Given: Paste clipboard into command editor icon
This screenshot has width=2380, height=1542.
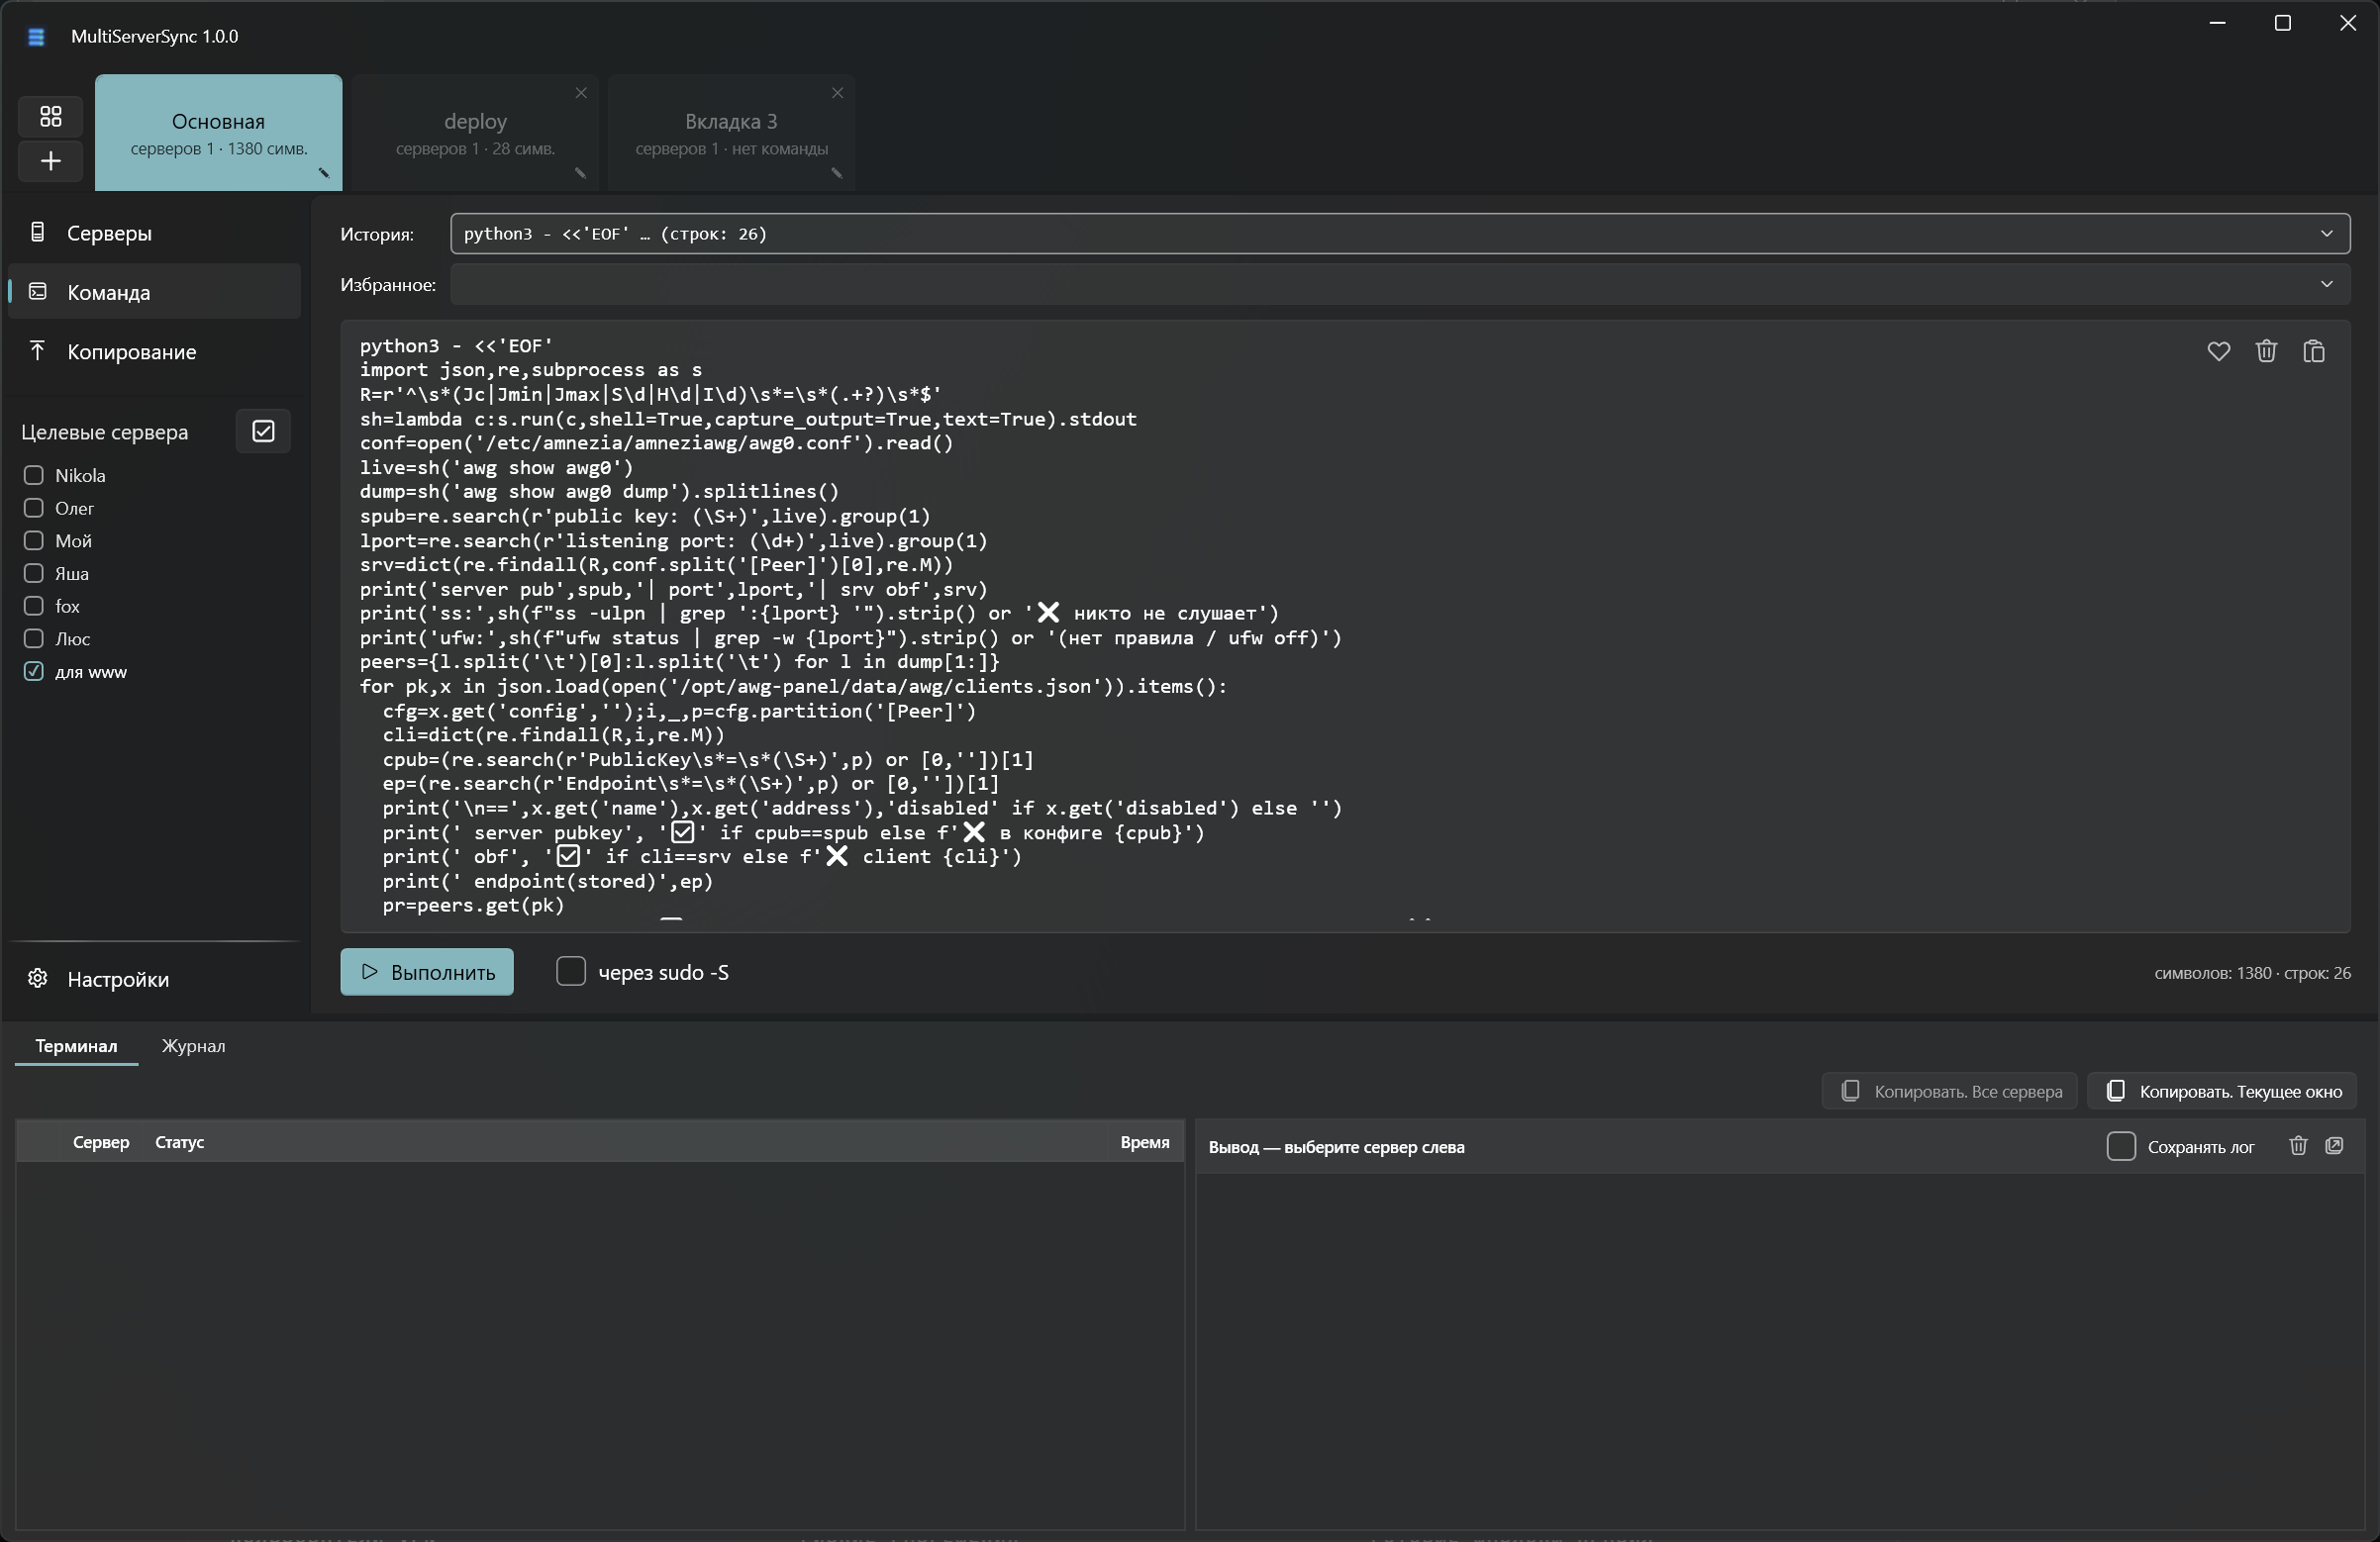Looking at the screenshot, I should point(2314,351).
